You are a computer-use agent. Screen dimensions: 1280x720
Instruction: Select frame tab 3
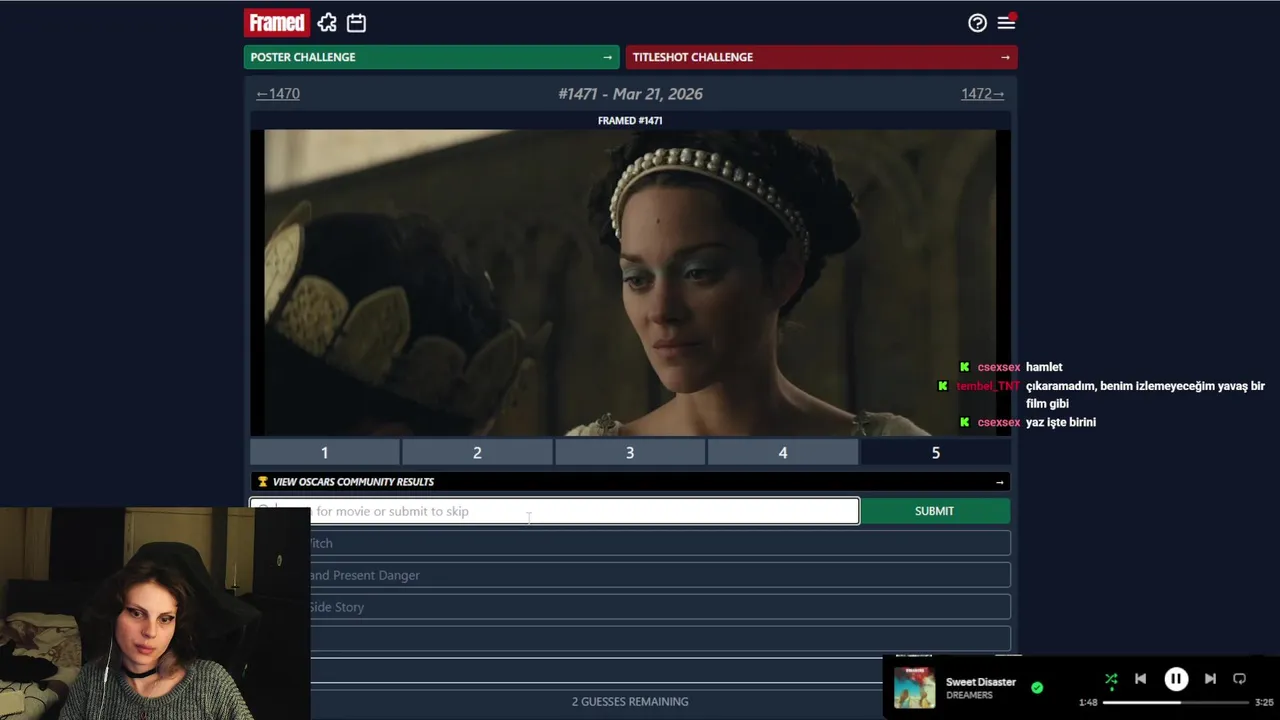click(x=630, y=453)
